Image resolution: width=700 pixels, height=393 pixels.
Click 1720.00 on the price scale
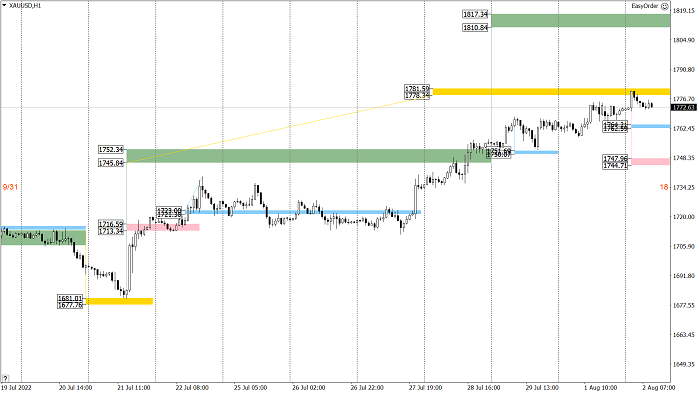684,217
